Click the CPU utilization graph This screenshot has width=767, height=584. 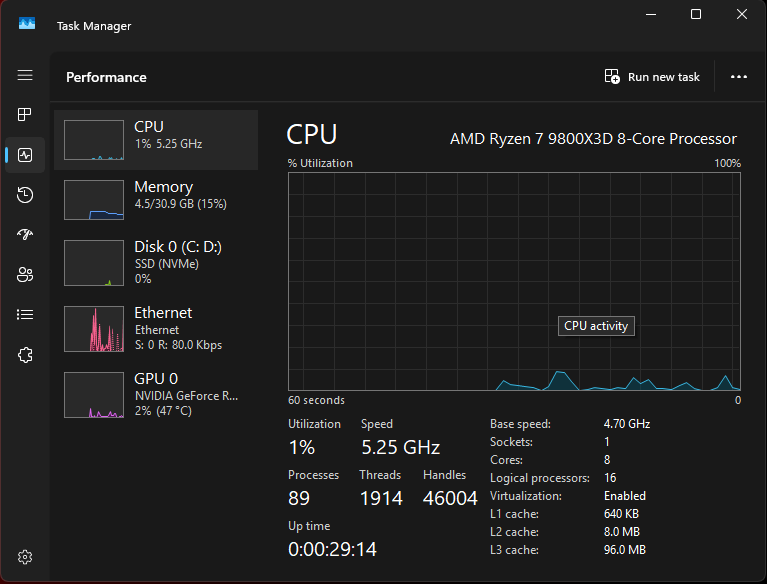[514, 281]
